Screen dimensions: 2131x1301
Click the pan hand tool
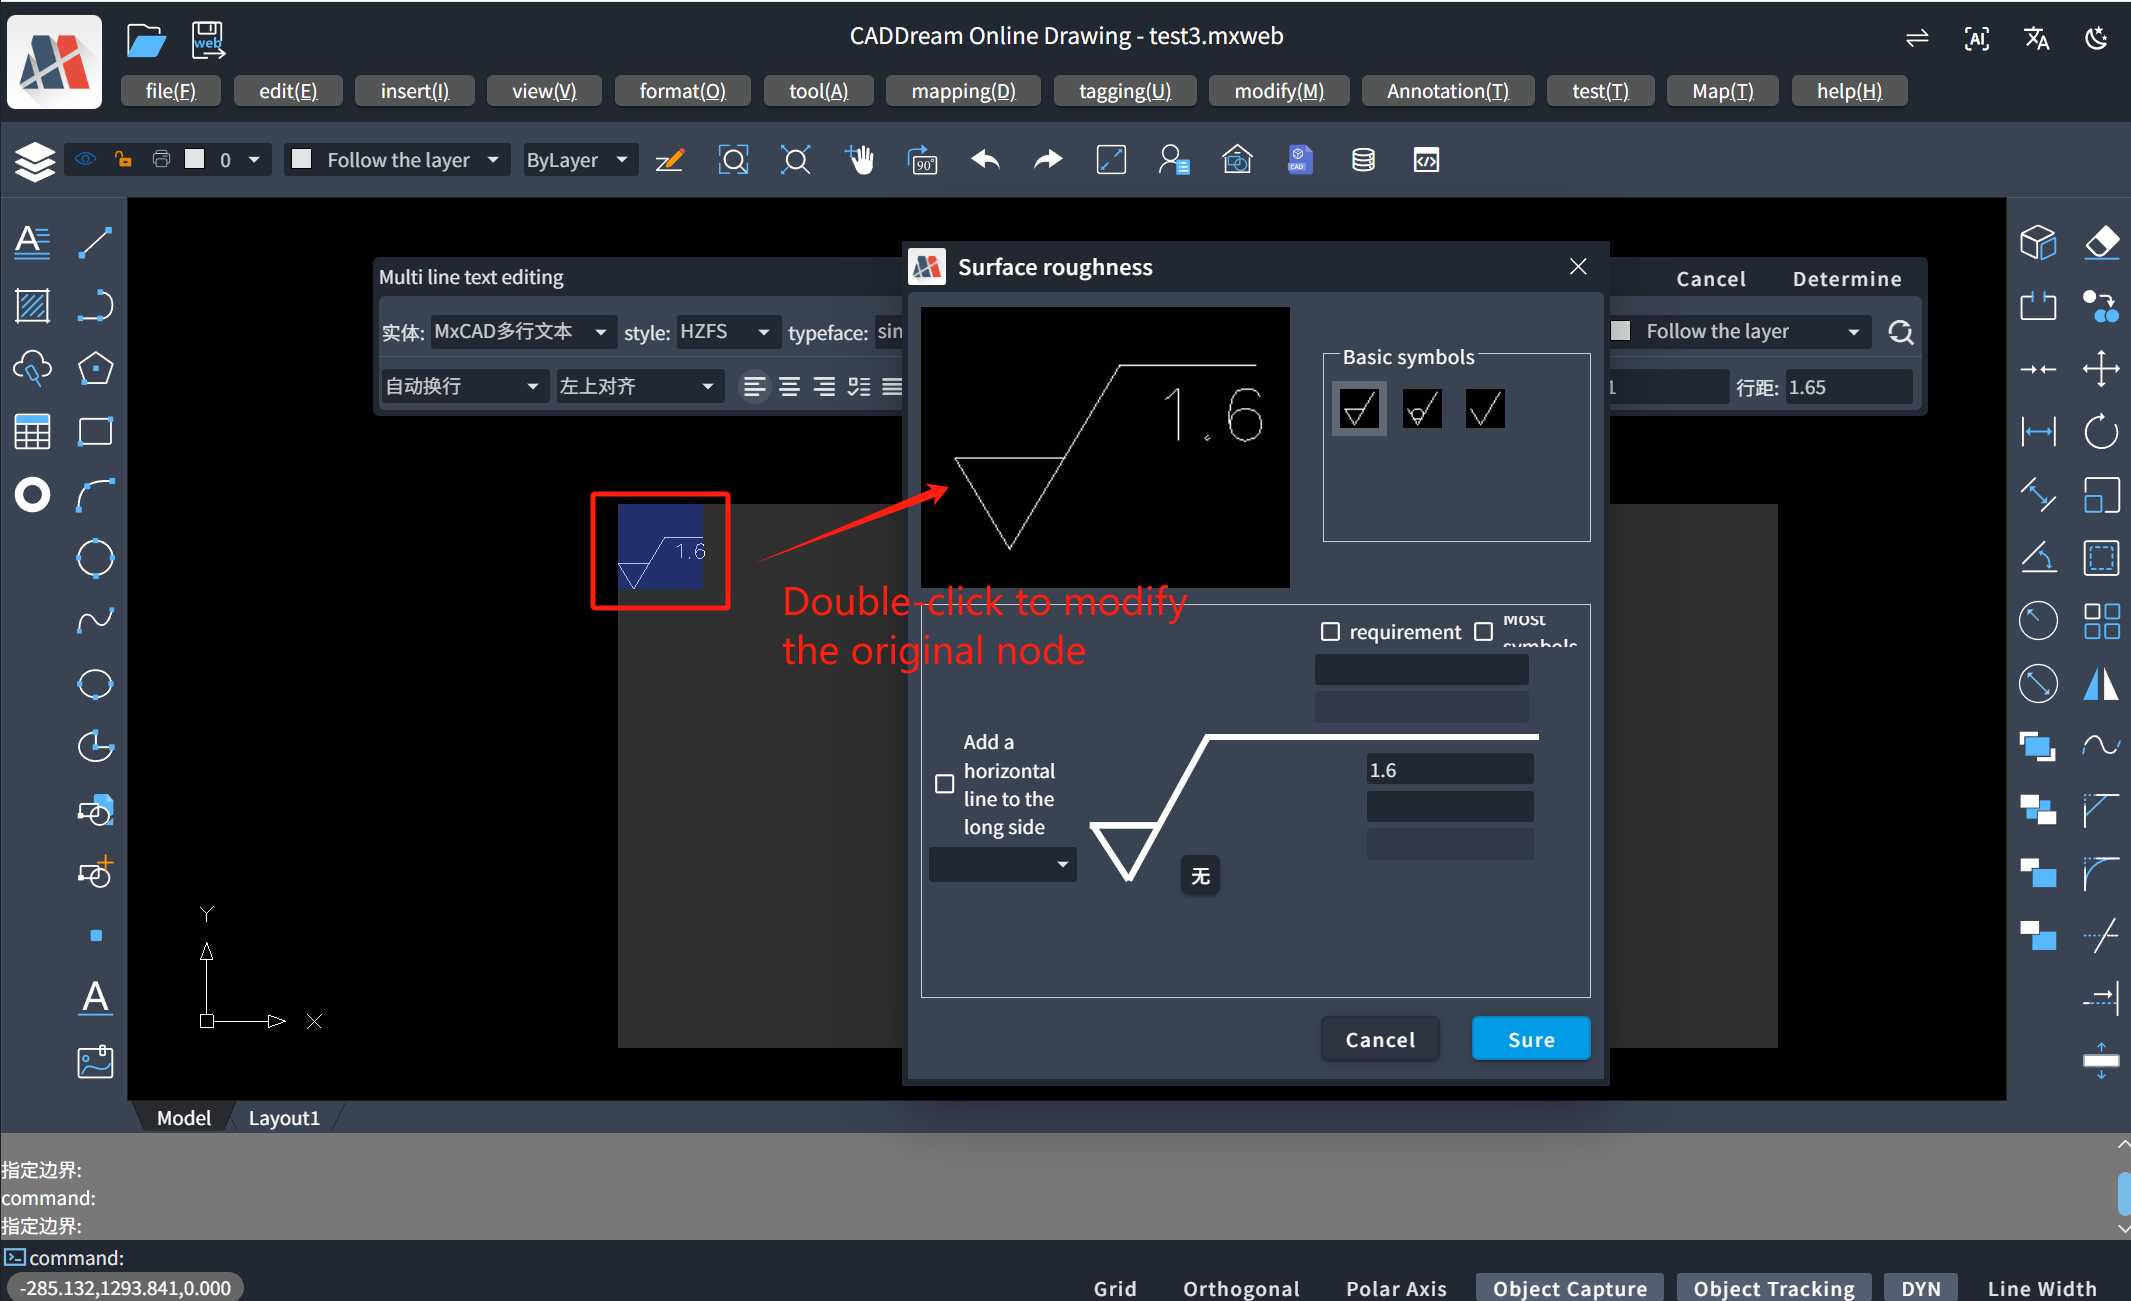pos(859,160)
